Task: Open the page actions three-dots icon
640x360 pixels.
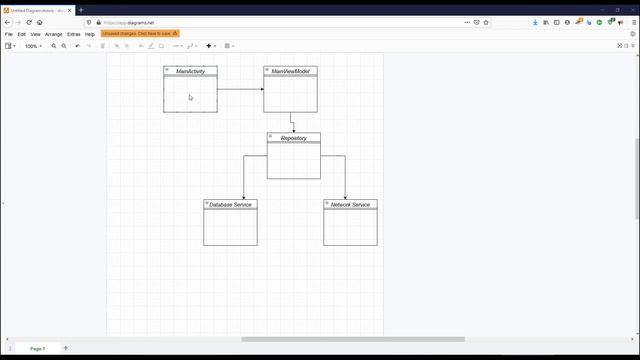Action: click(467, 22)
